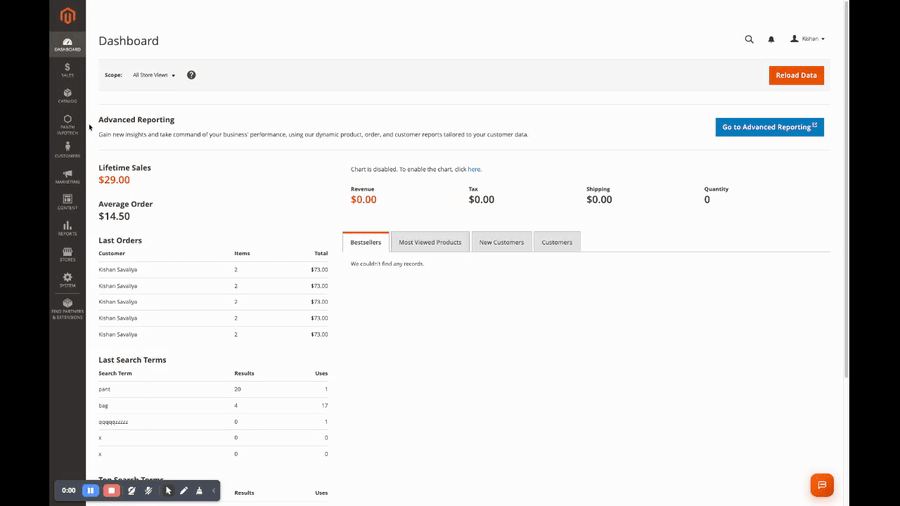Click the Dashboard page title

point(129,41)
